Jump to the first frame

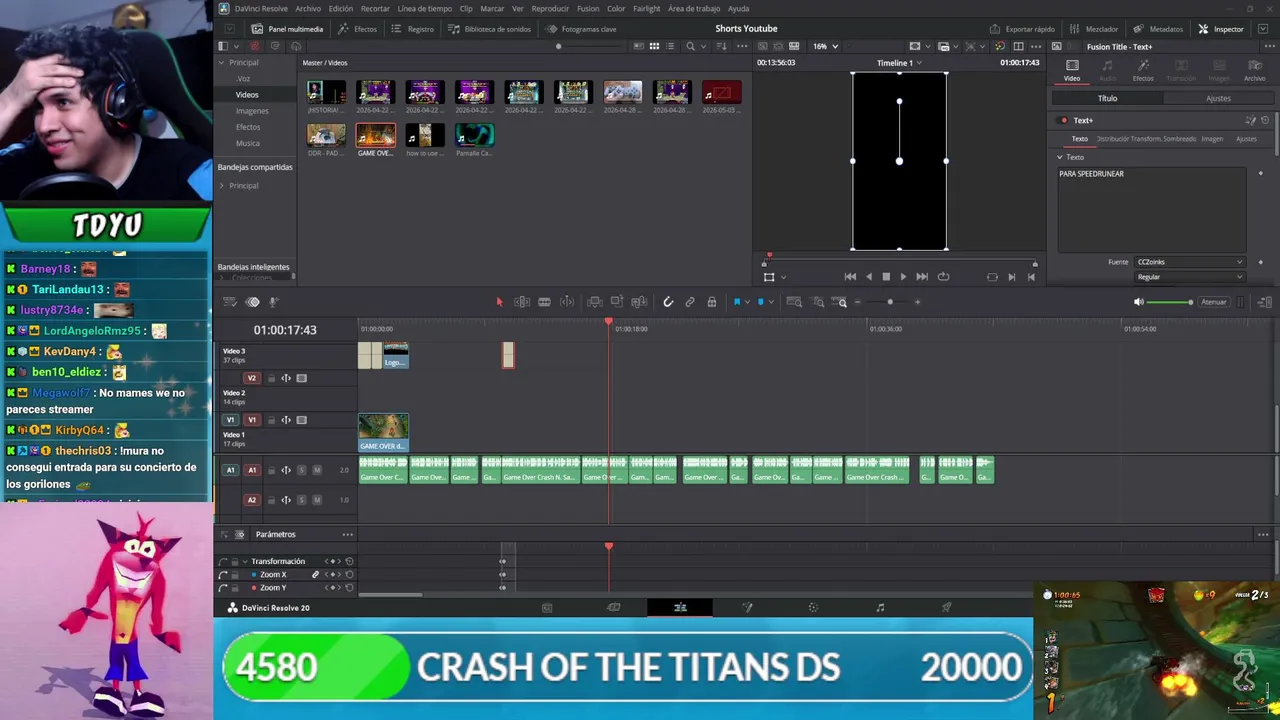coord(850,277)
